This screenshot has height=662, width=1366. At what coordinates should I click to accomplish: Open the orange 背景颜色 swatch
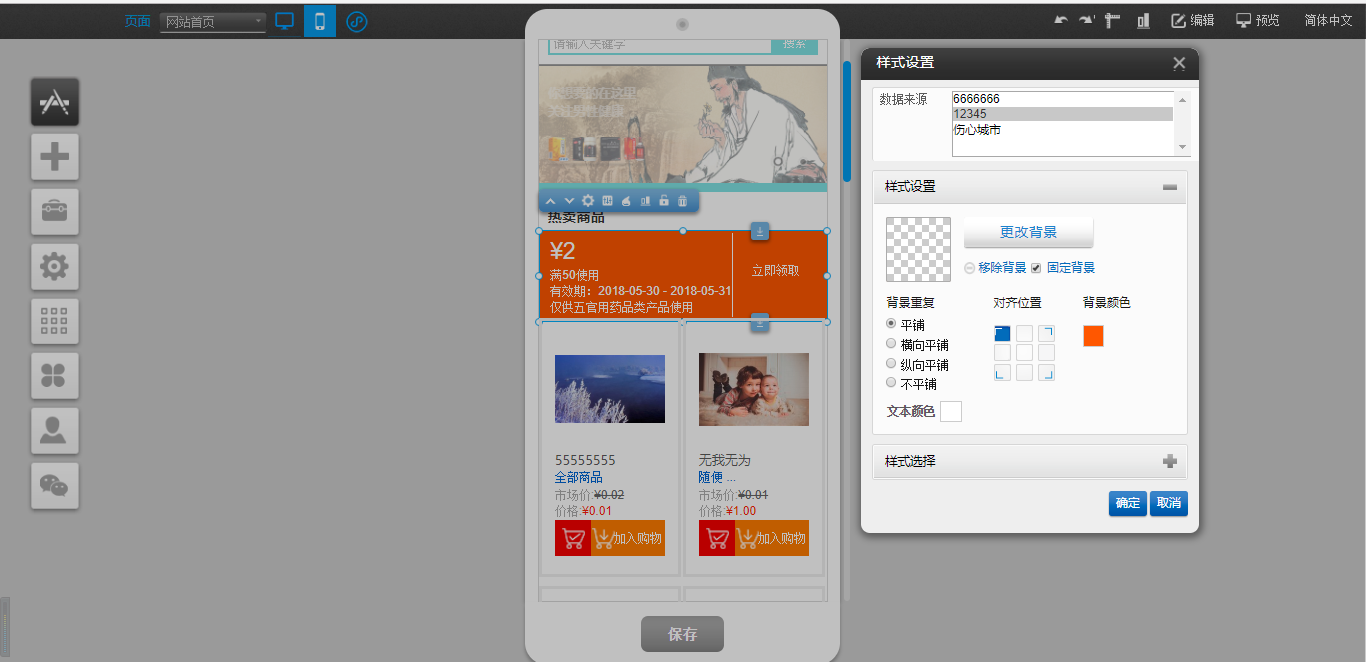tap(1093, 336)
